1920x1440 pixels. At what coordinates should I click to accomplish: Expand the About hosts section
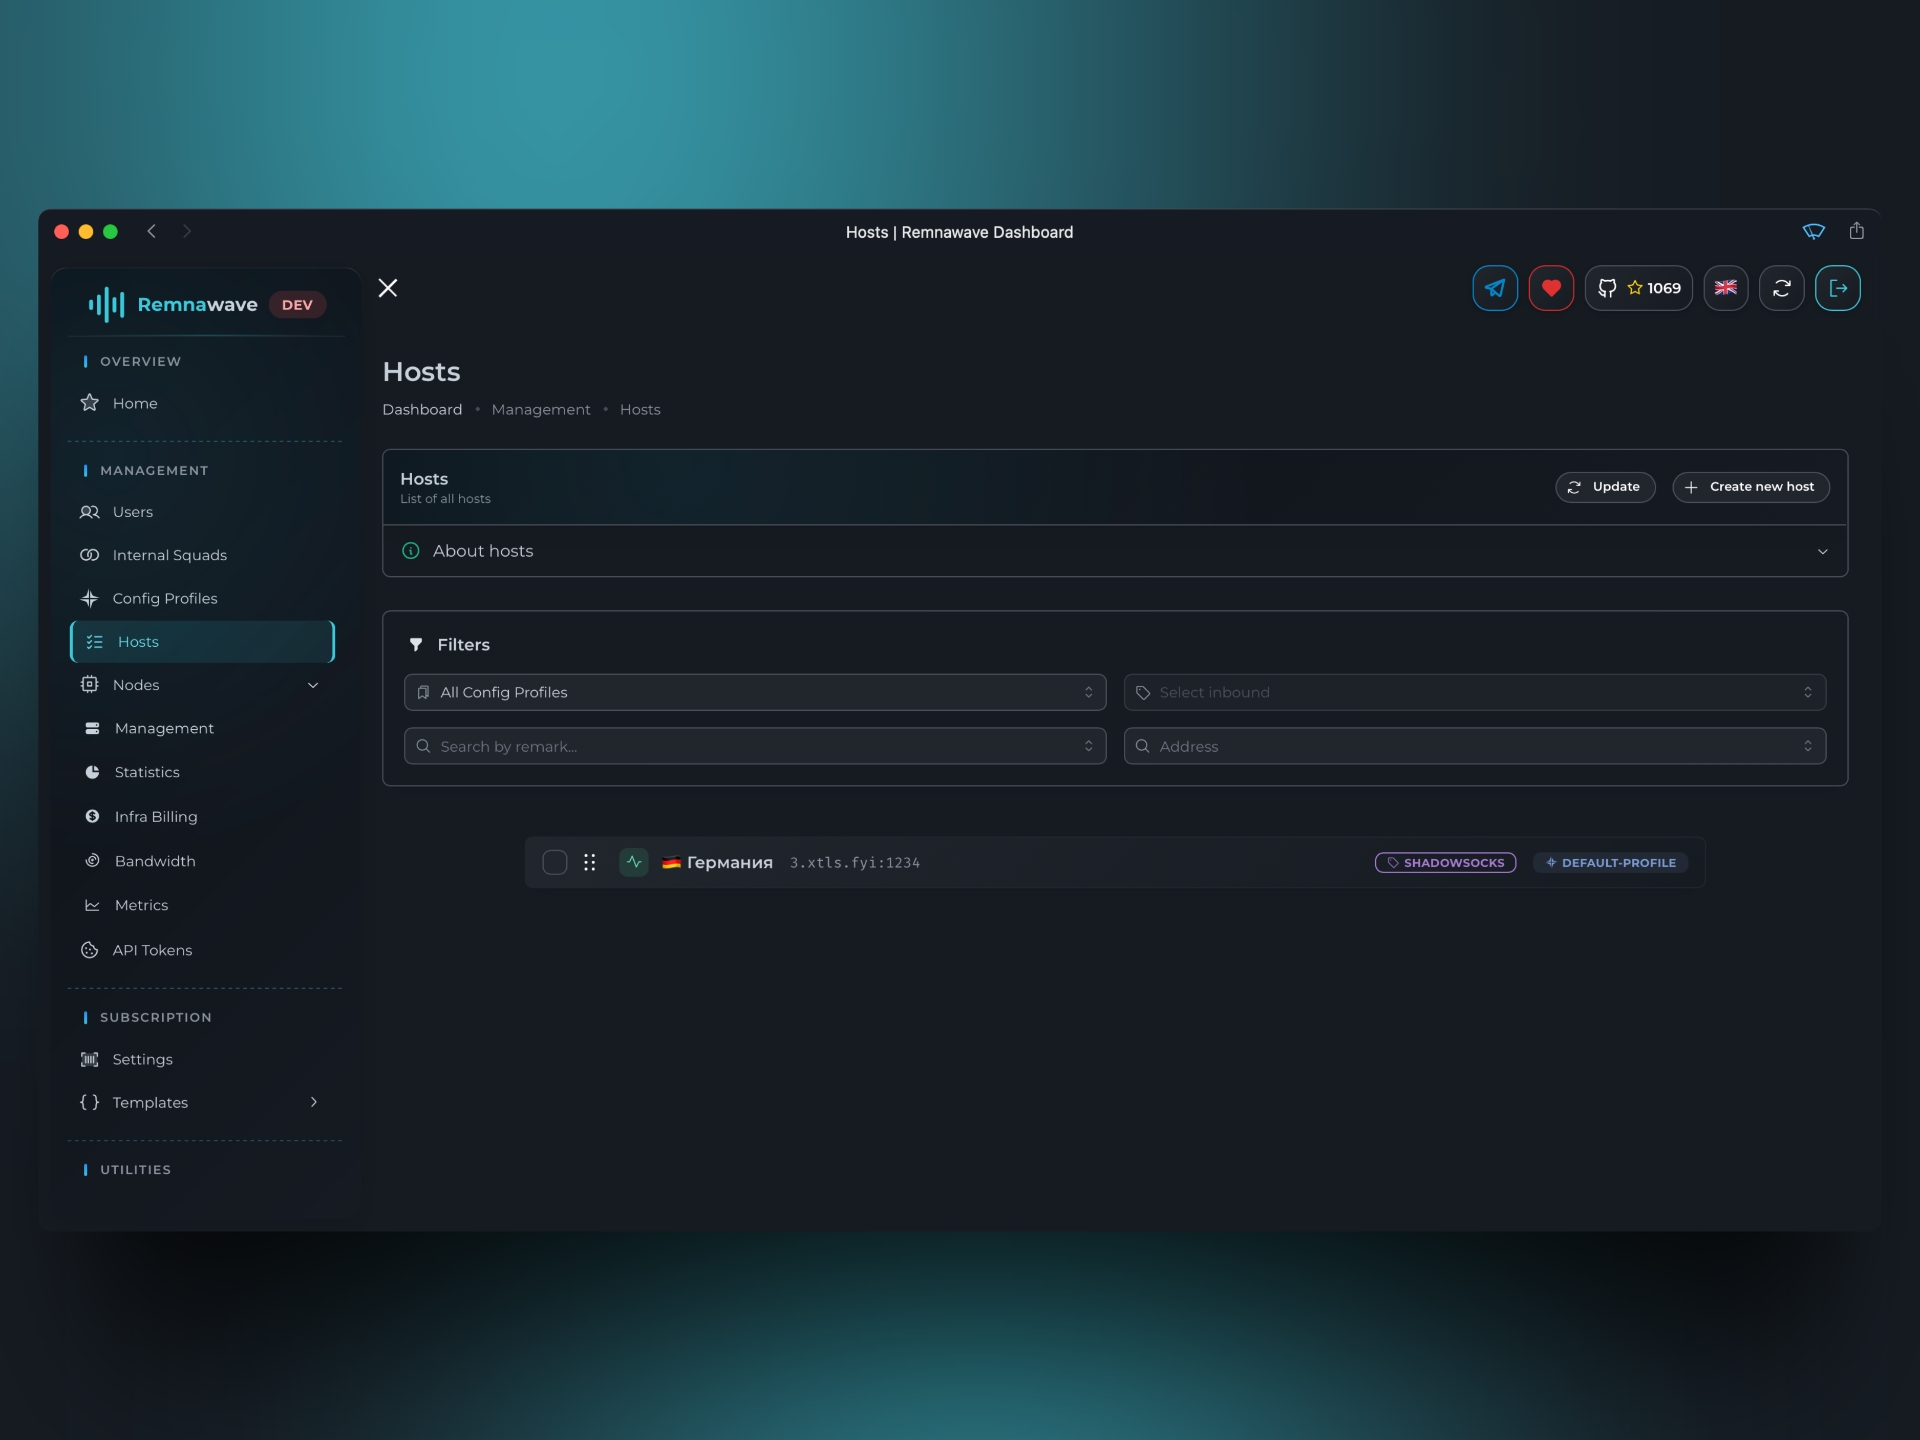click(x=1114, y=551)
